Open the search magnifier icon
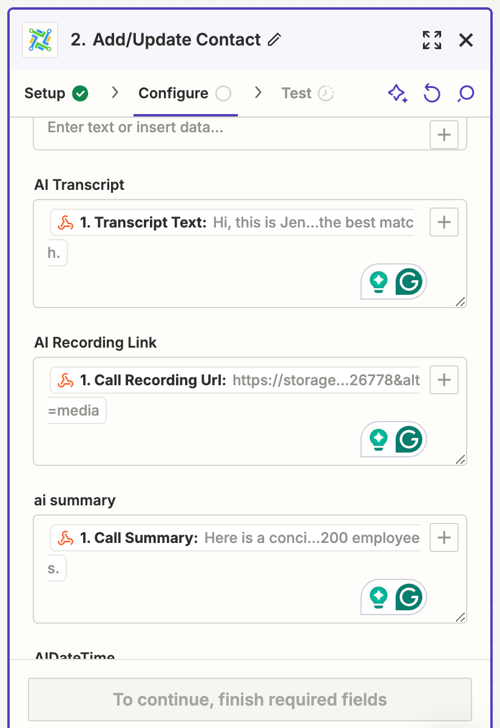 [x=466, y=93]
